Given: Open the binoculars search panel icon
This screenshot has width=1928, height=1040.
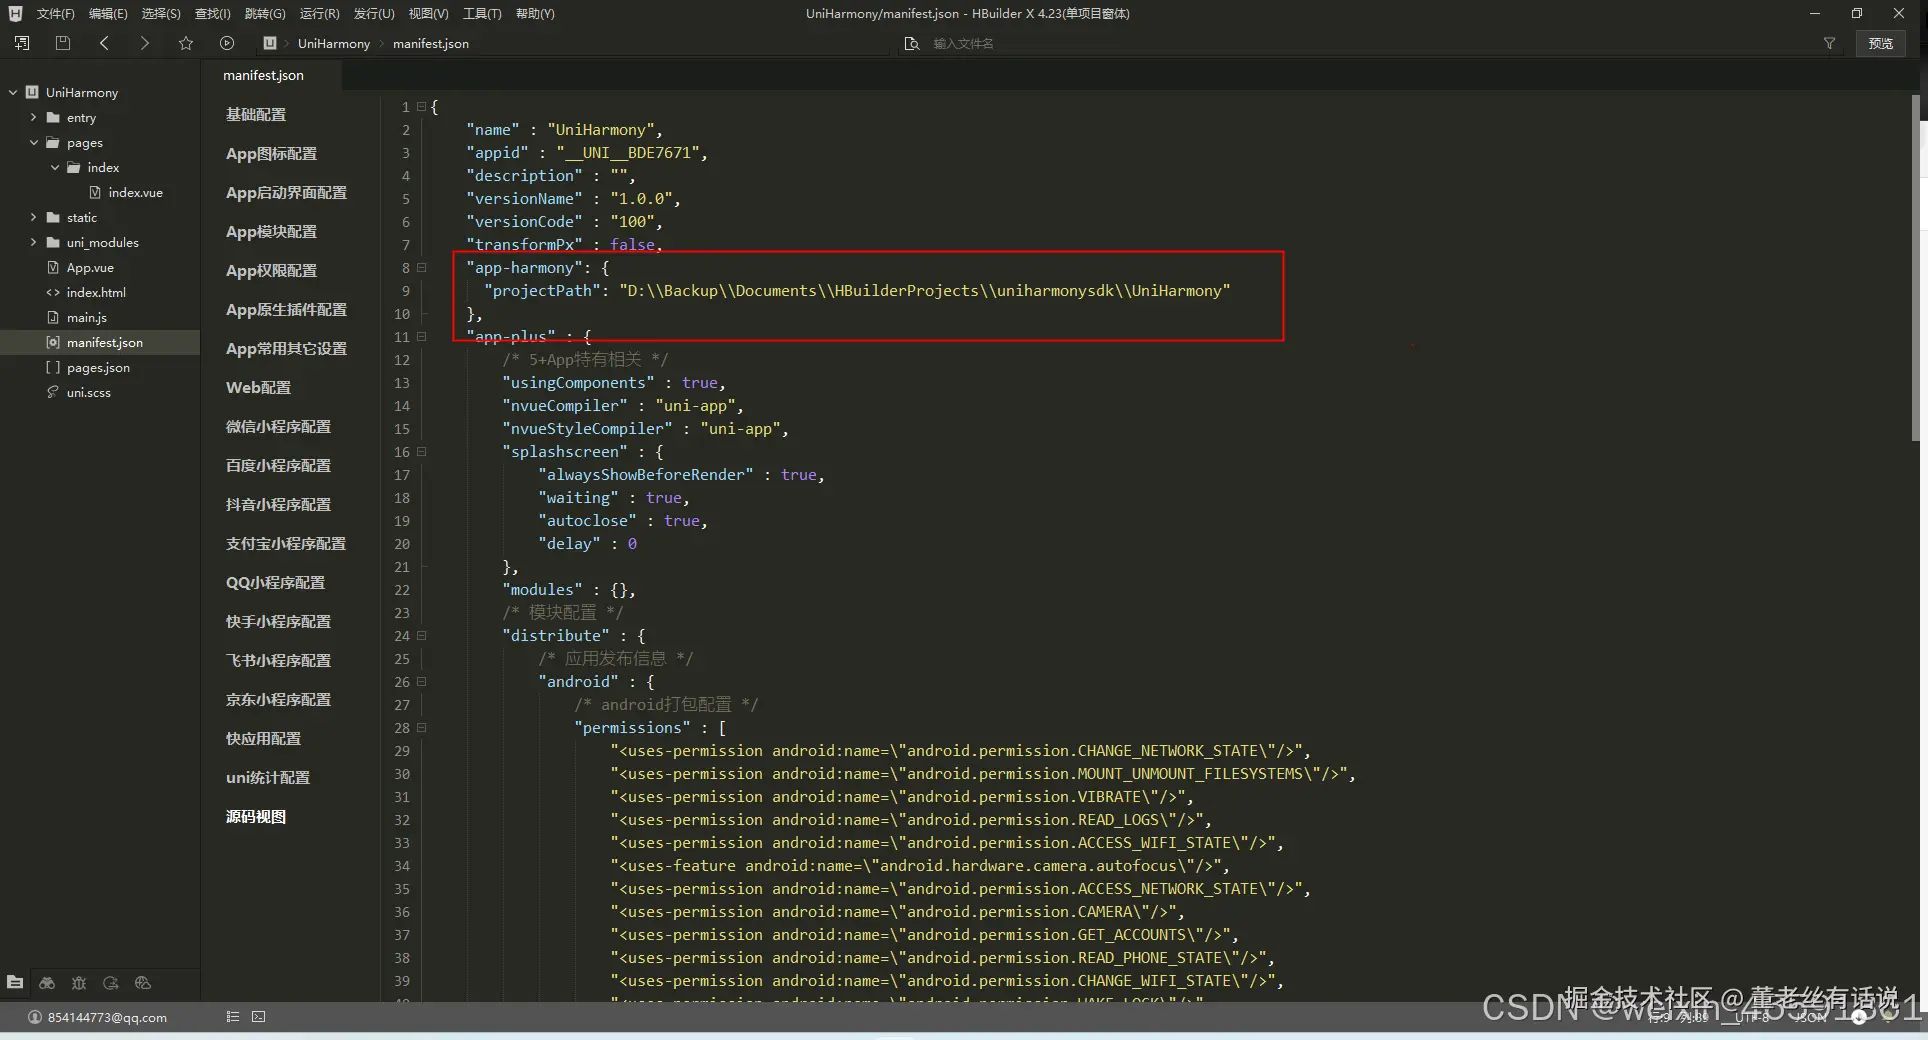Looking at the screenshot, I should click(47, 983).
